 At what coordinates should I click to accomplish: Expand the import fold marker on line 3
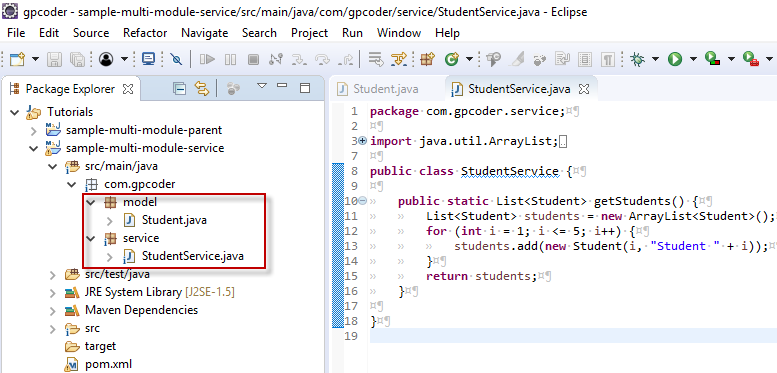(x=362, y=141)
